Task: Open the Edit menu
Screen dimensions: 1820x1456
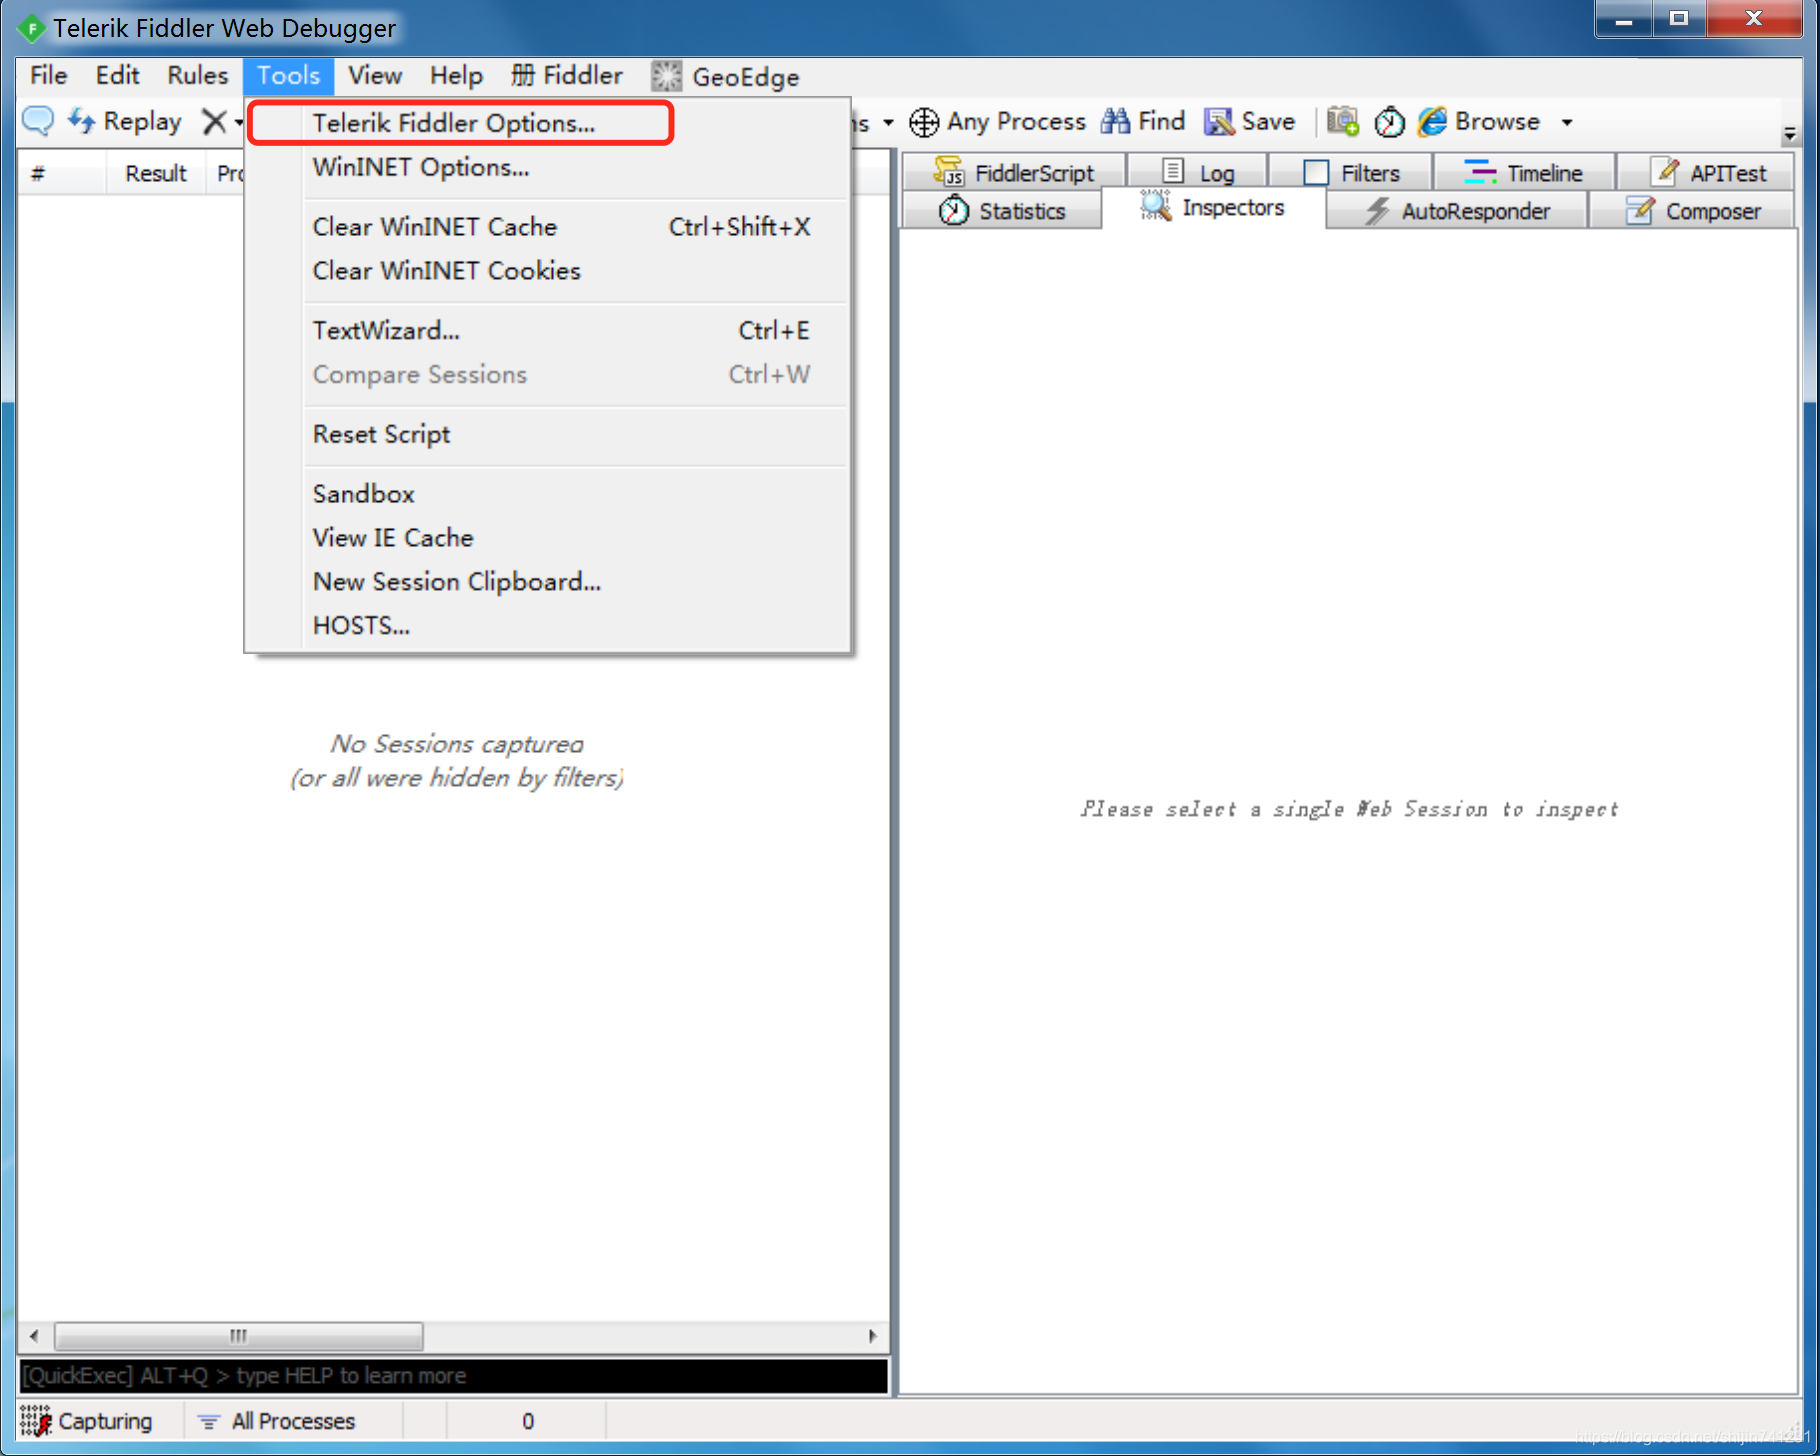Action: pos(117,76)
